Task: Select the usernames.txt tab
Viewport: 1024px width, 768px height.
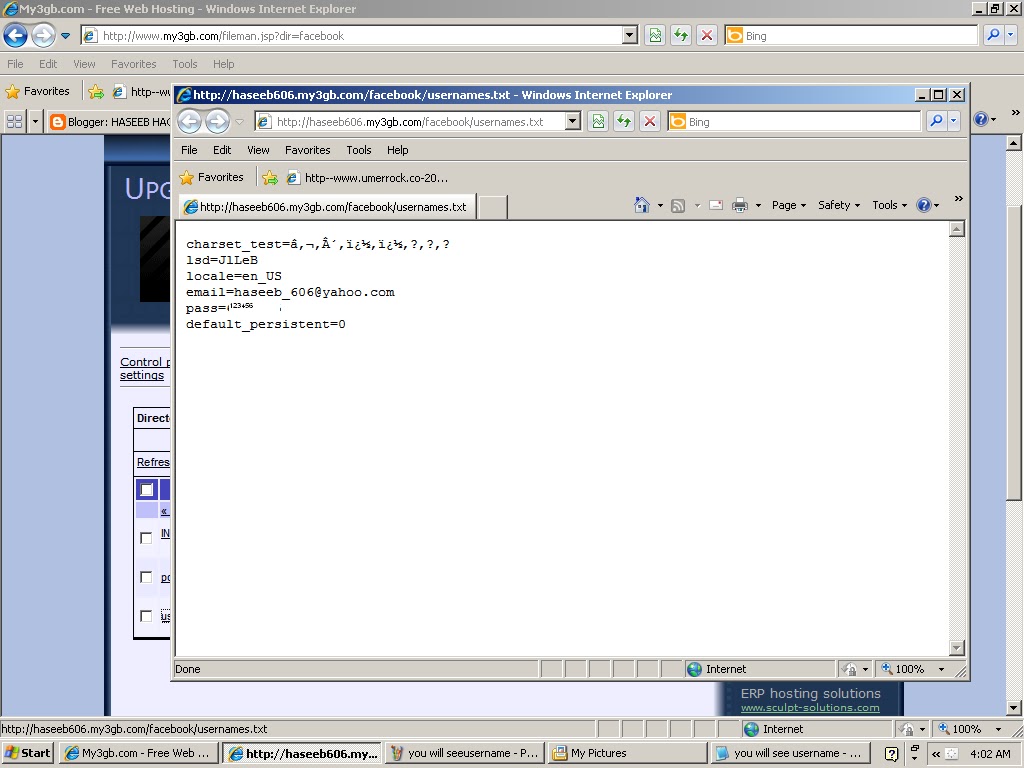Action: click(x=327, y=207)
